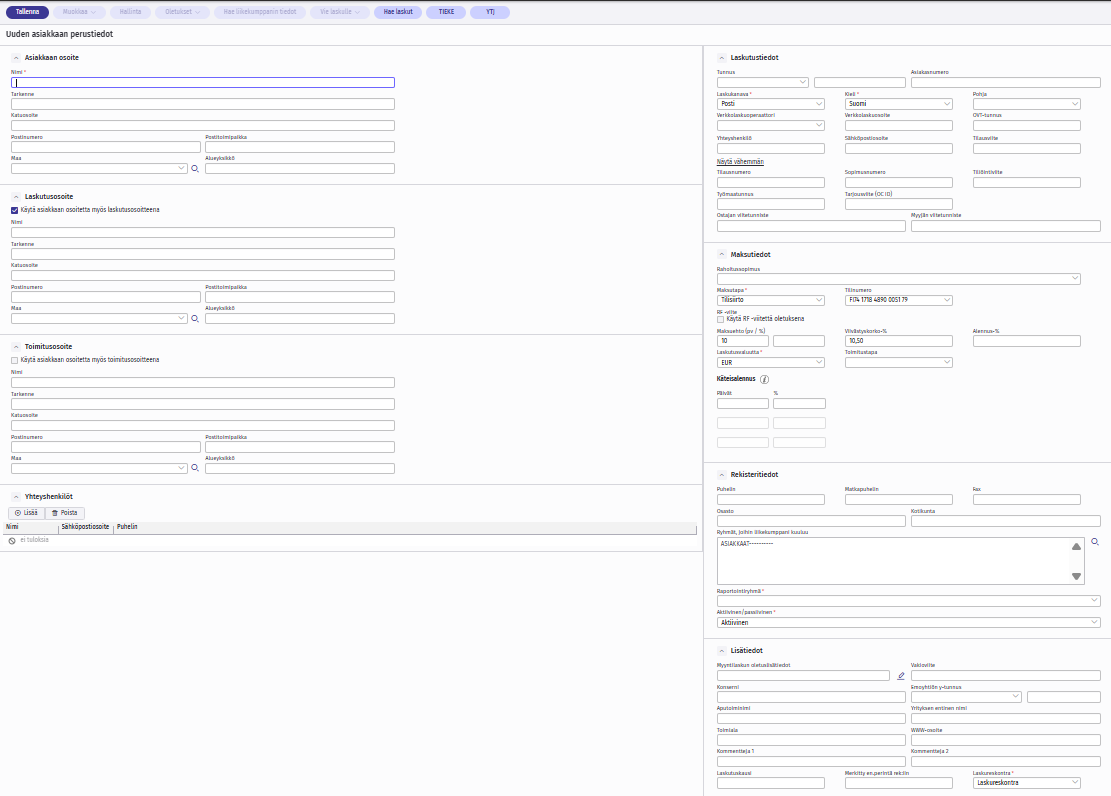Click the Lisää button to add a contact person
Screen dimensions: 1111x796
click(x=26, y=512)
